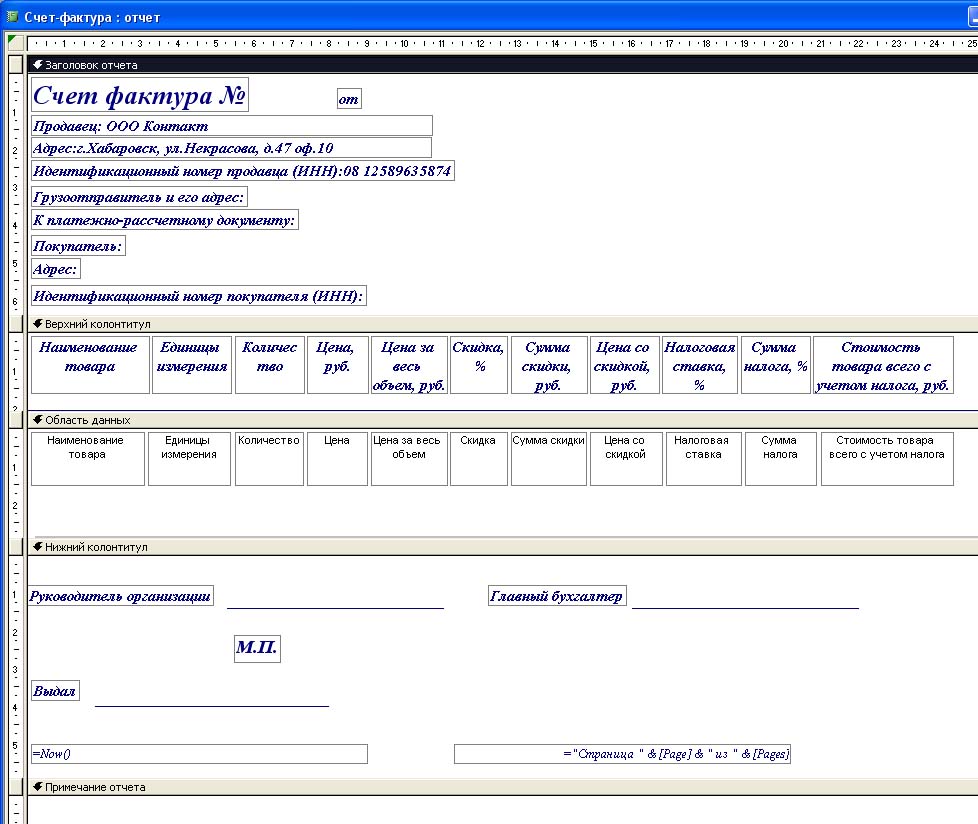Click the section selector beside 'Нижний колонтитул'
This screenshot has height=824, width=978.
[x=16, y=547]
